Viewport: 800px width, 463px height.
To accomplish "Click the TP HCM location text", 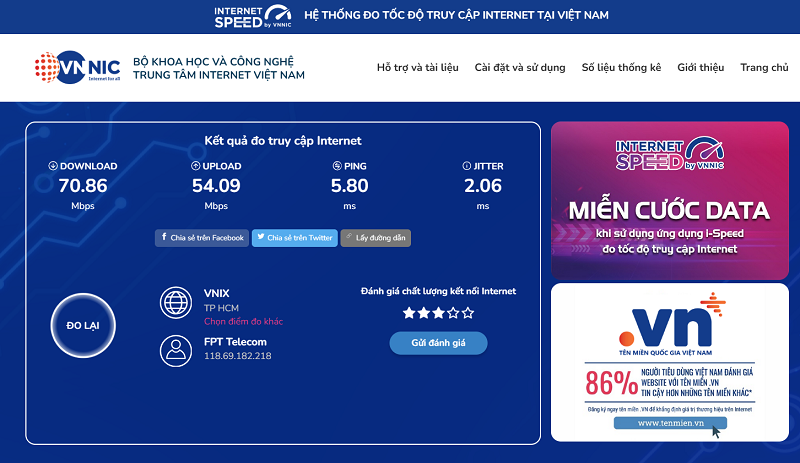I will 221,308.
